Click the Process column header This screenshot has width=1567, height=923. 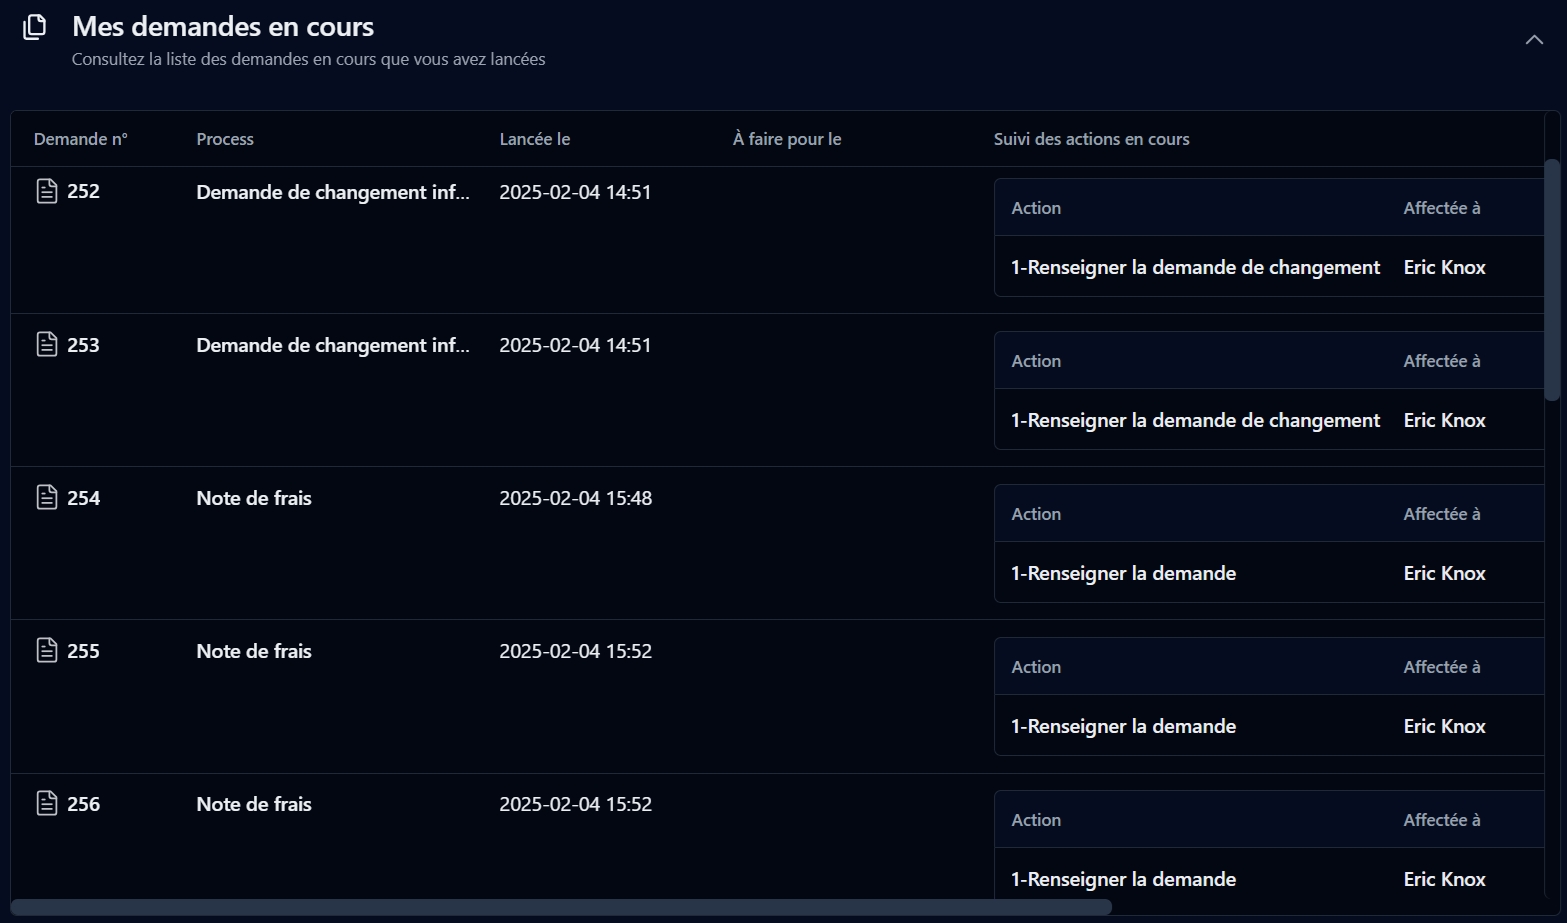click(x=225, y=139)
